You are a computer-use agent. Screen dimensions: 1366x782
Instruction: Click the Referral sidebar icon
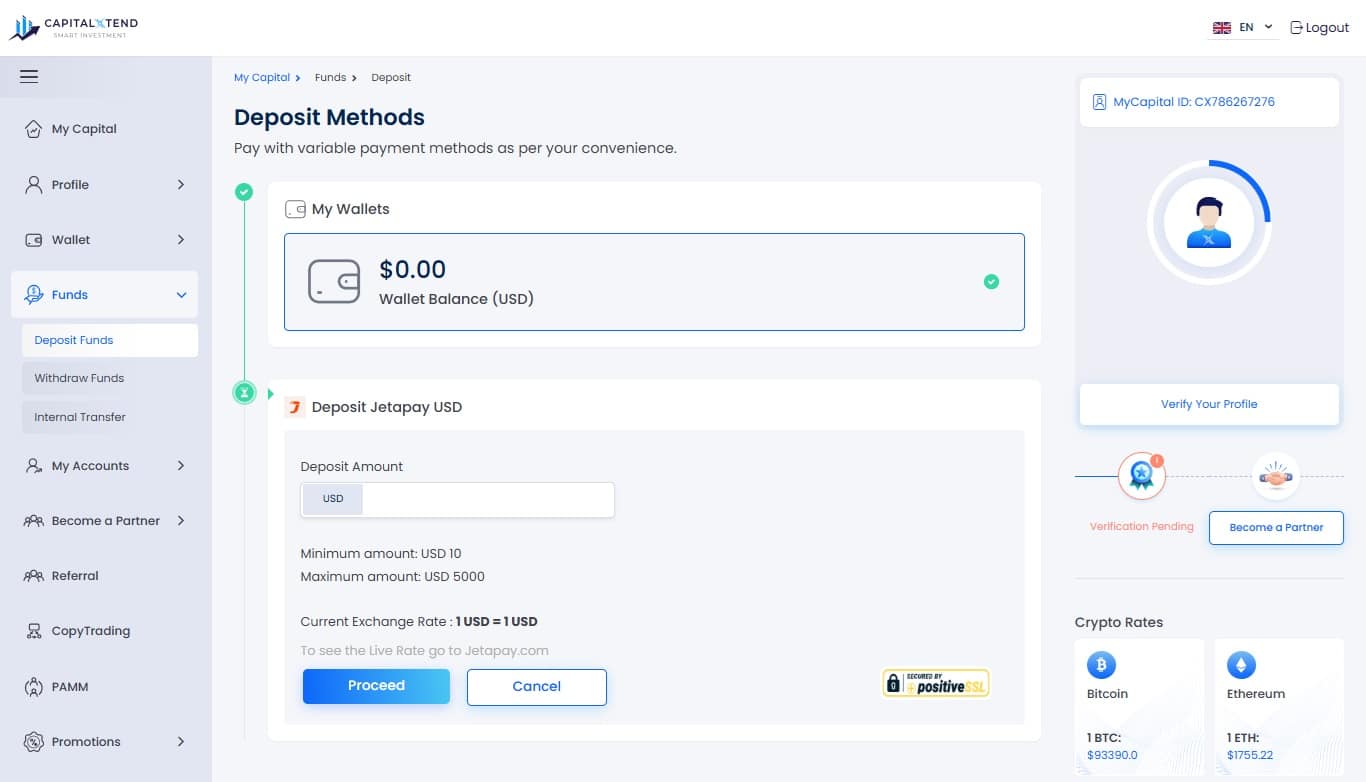34,576
